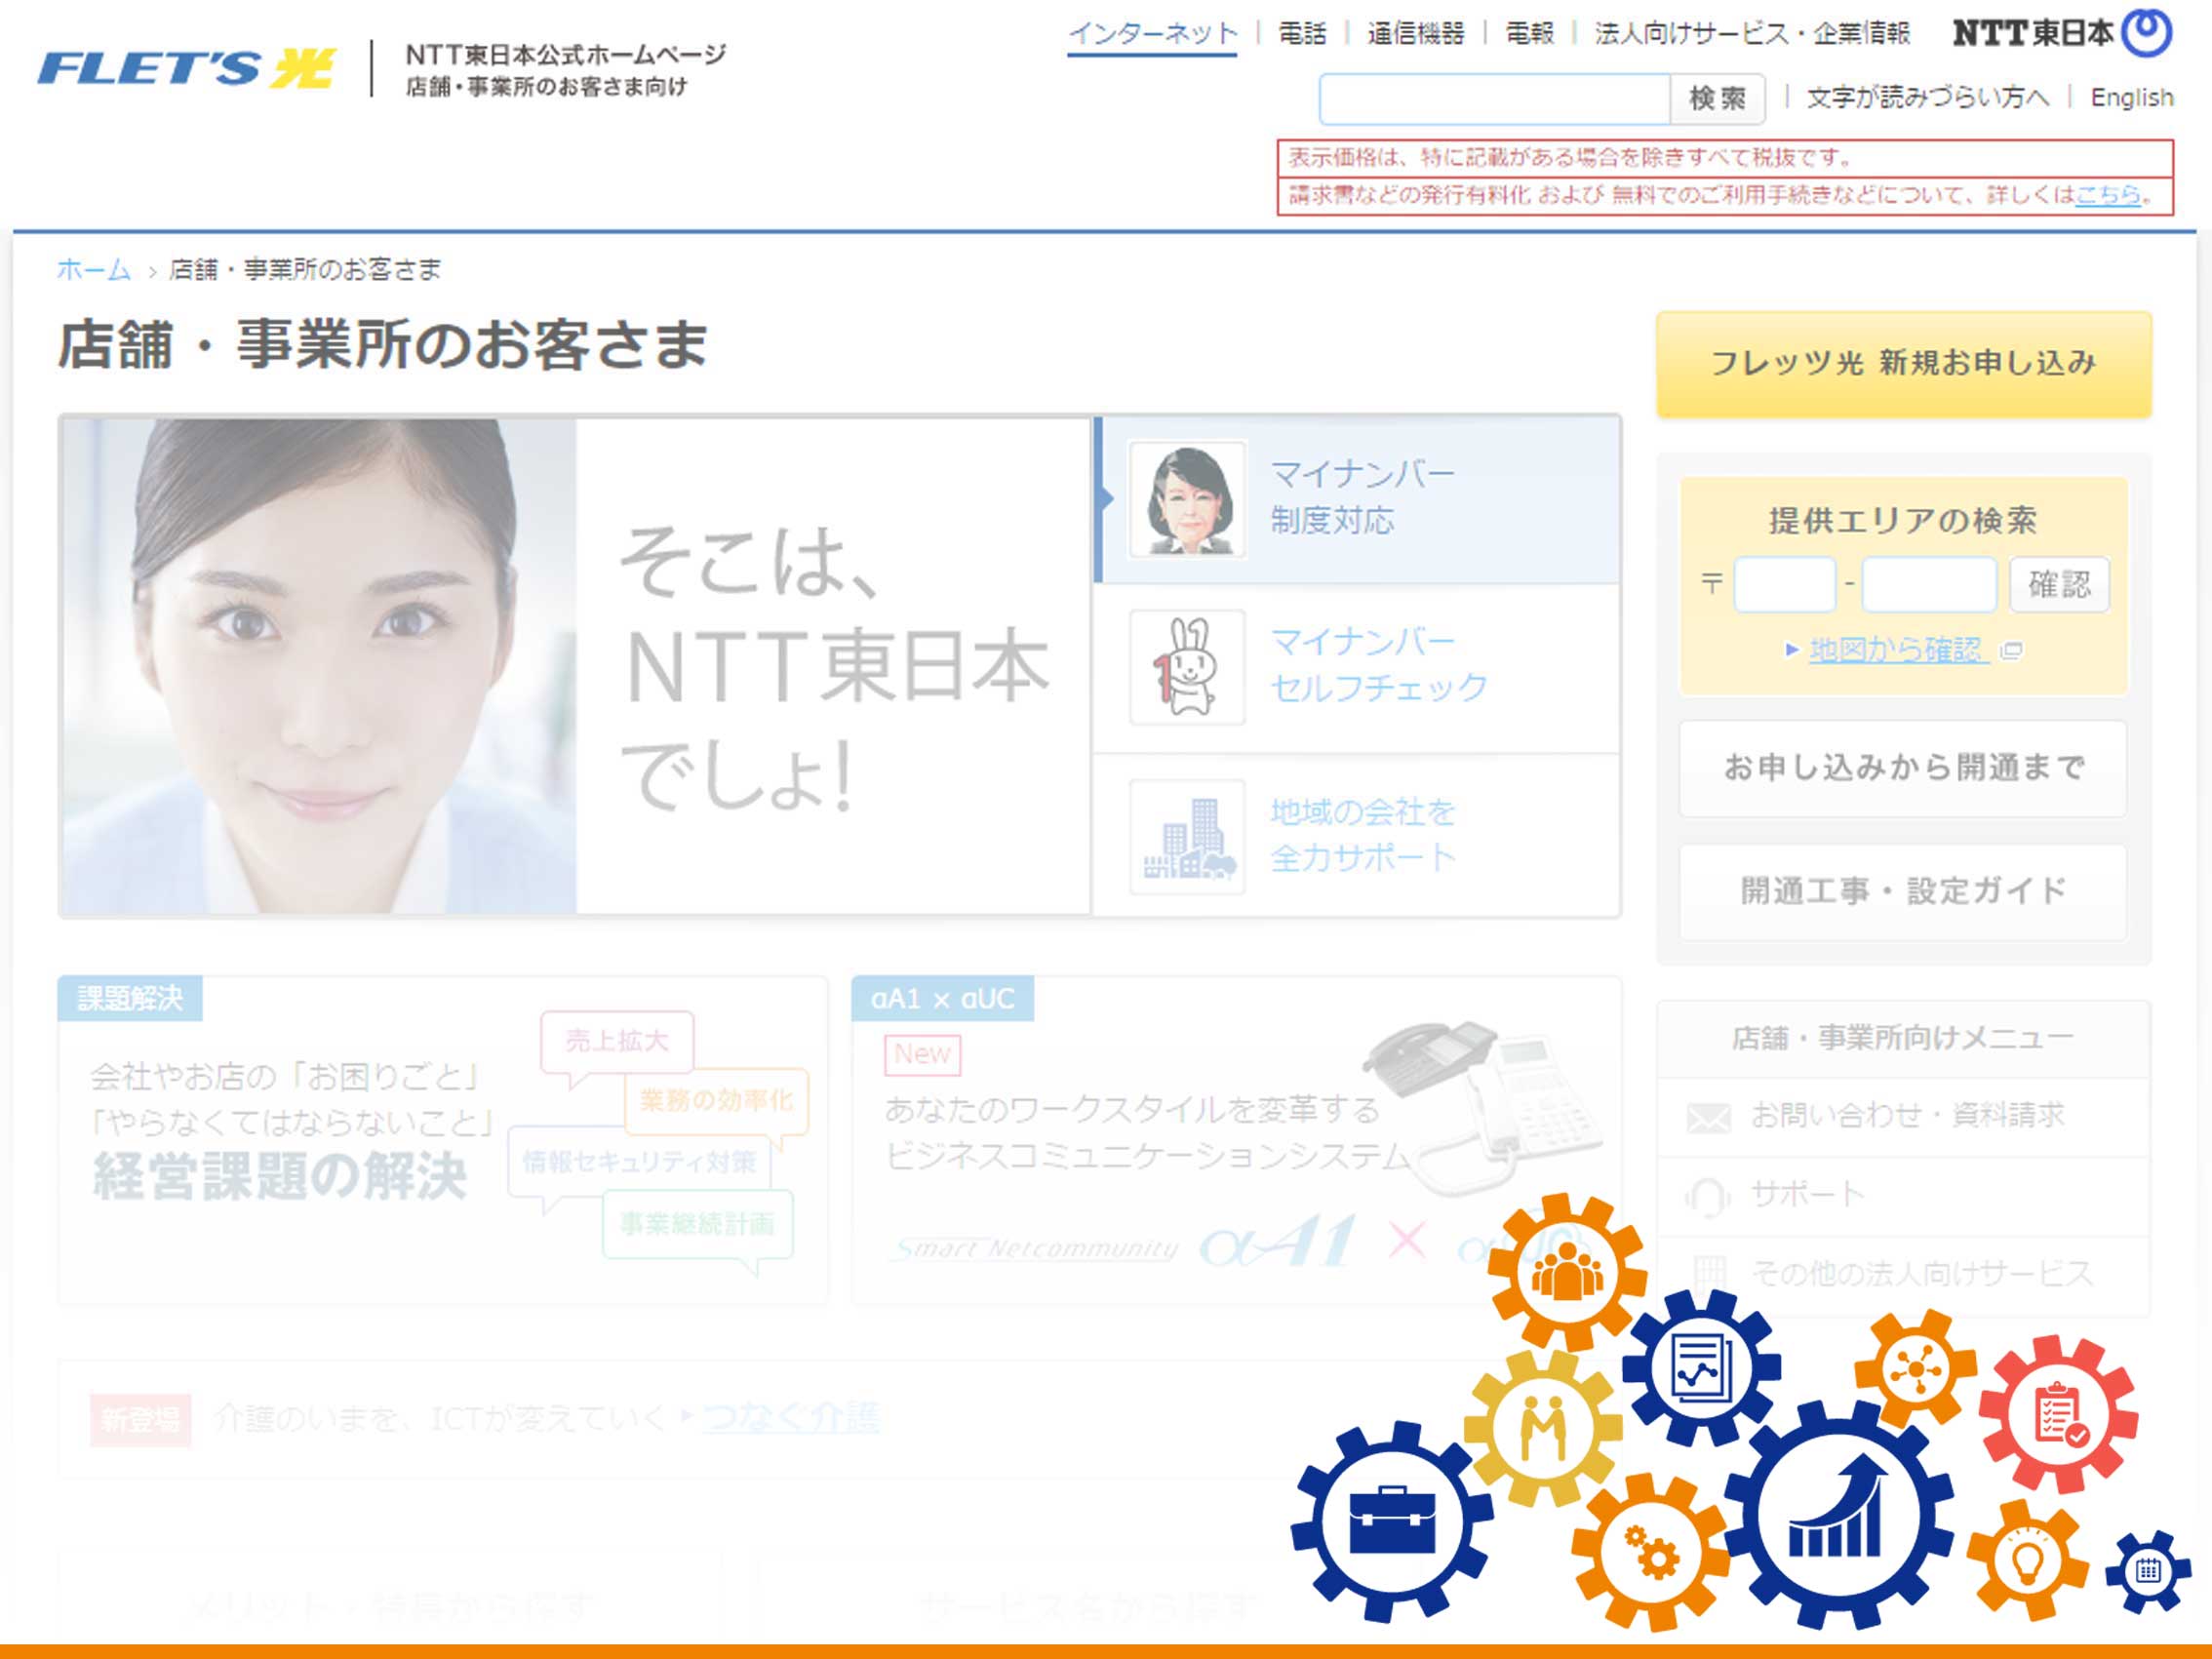This screenshot has height=1659, width=2212.
Task: Focus the first postal code field
Action: coord(1785,584)
